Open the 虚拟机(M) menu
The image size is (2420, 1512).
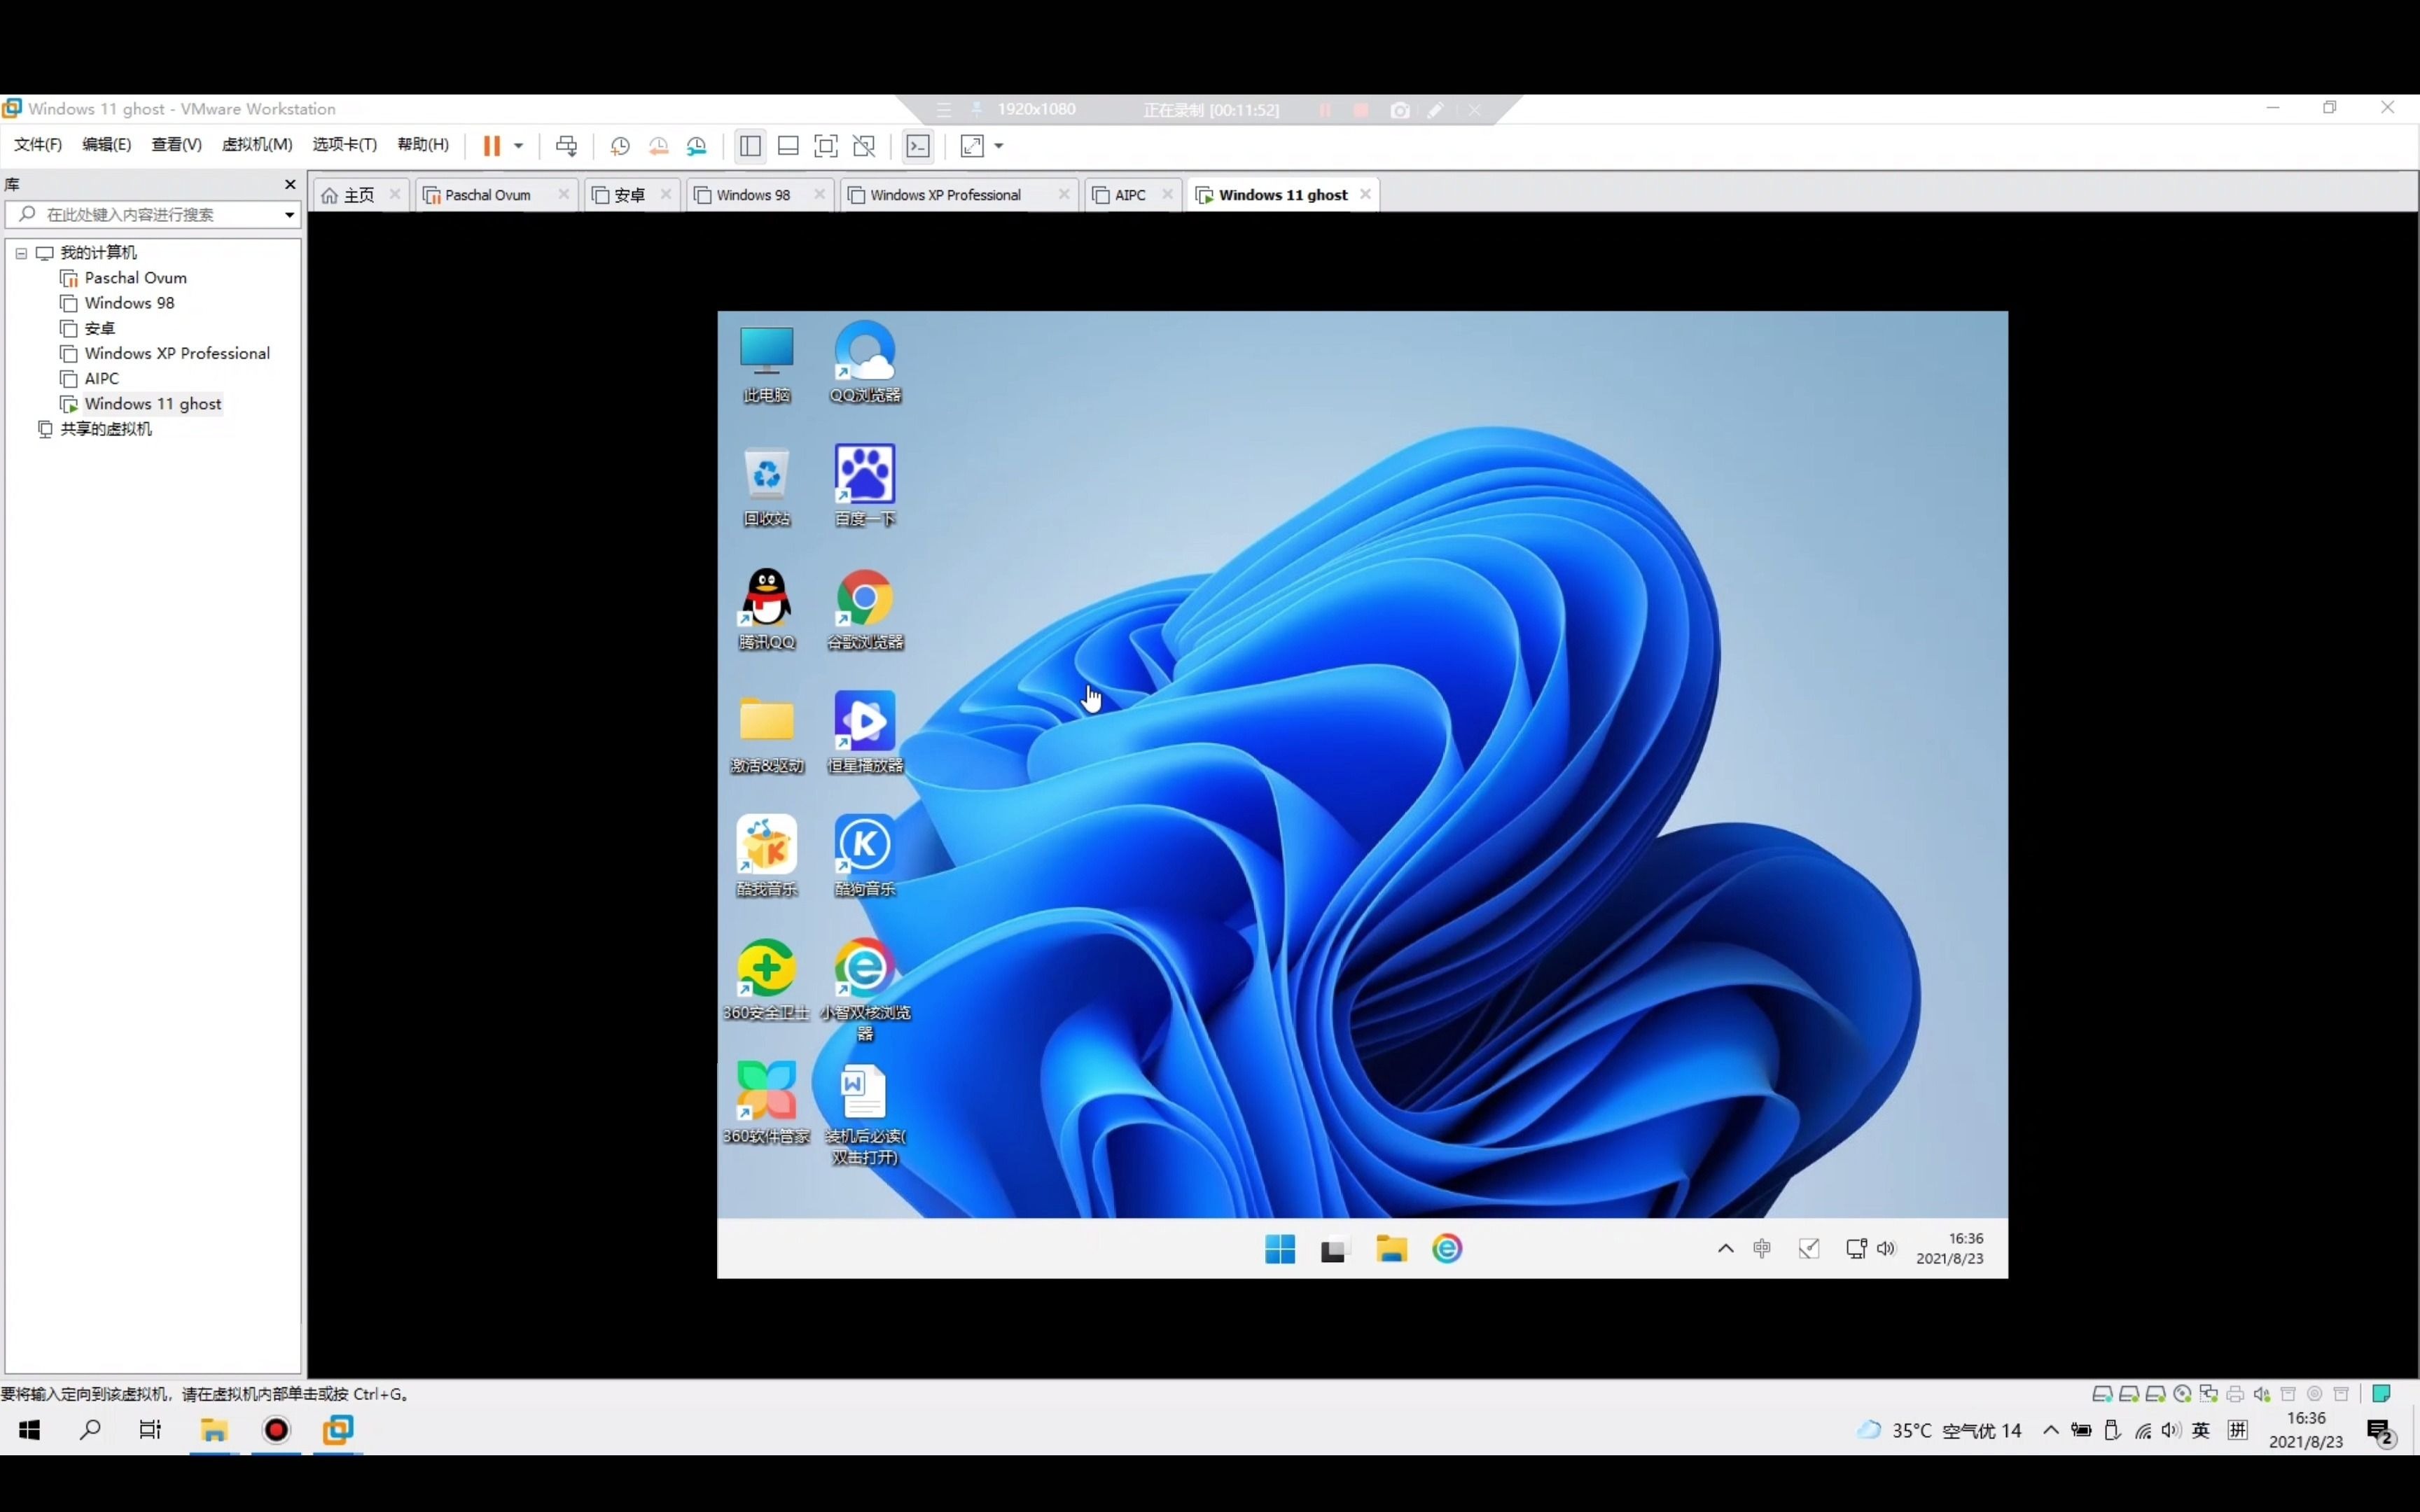(257, 145)
